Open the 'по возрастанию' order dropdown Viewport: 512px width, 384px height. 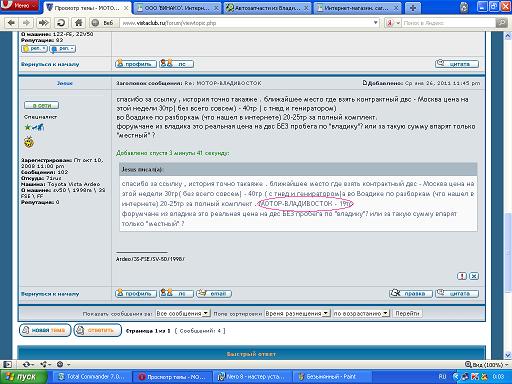point(361,313)
